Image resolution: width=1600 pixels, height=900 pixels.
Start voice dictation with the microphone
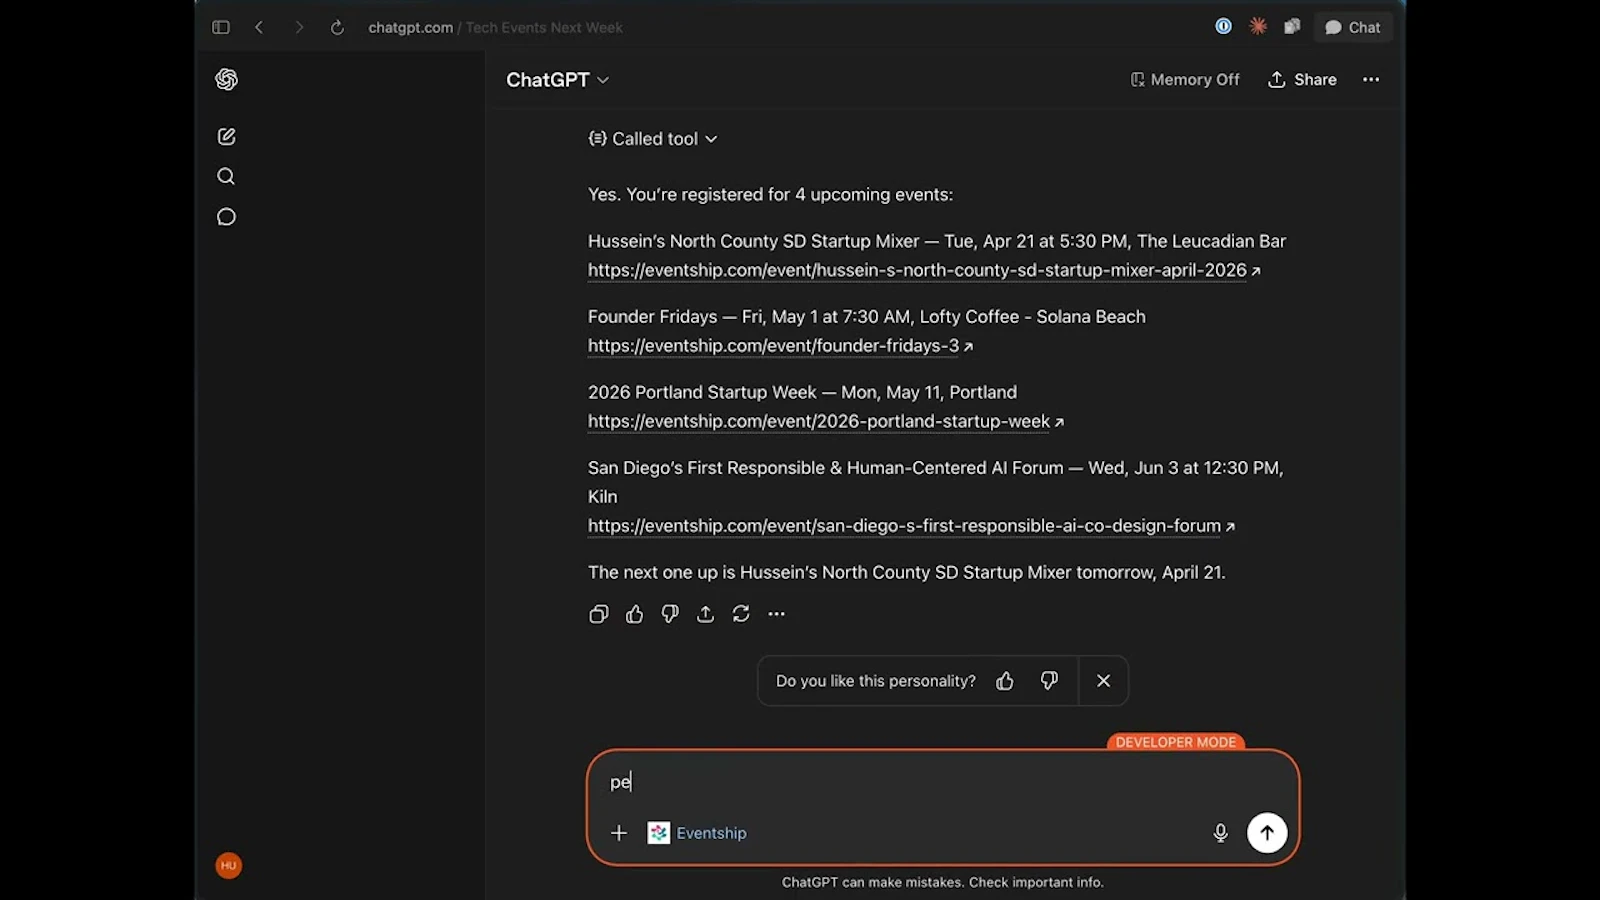click(1220, 833)
